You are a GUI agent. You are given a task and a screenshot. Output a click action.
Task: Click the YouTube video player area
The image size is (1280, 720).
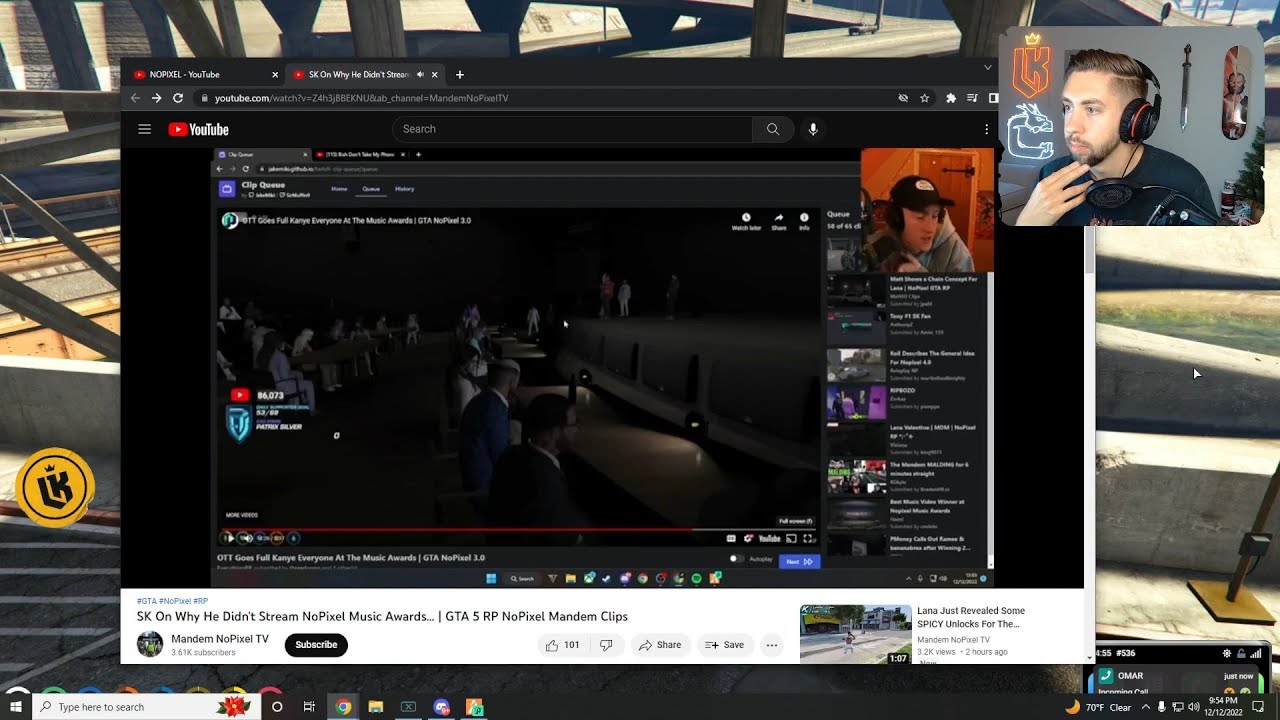click(x=602, y=367)
